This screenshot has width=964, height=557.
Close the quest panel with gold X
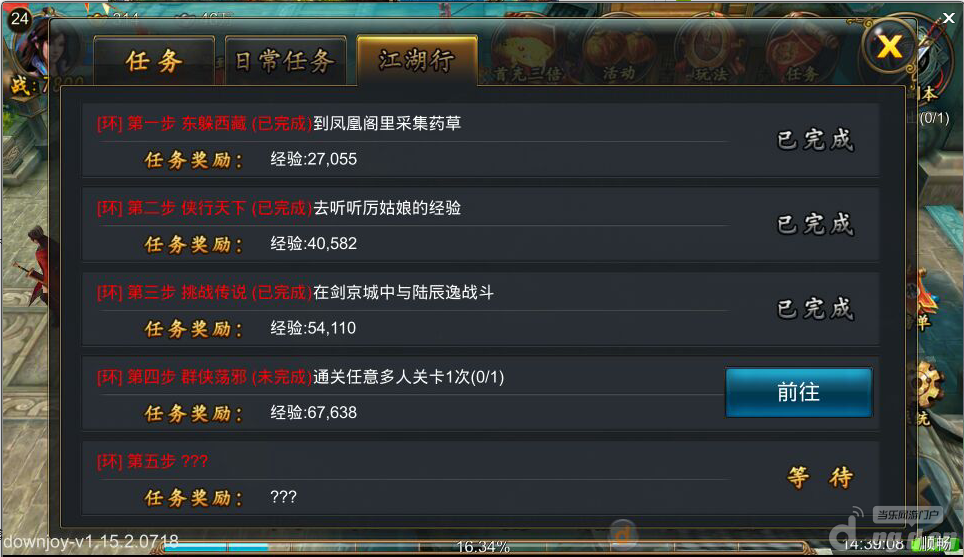tap(889, 46)
